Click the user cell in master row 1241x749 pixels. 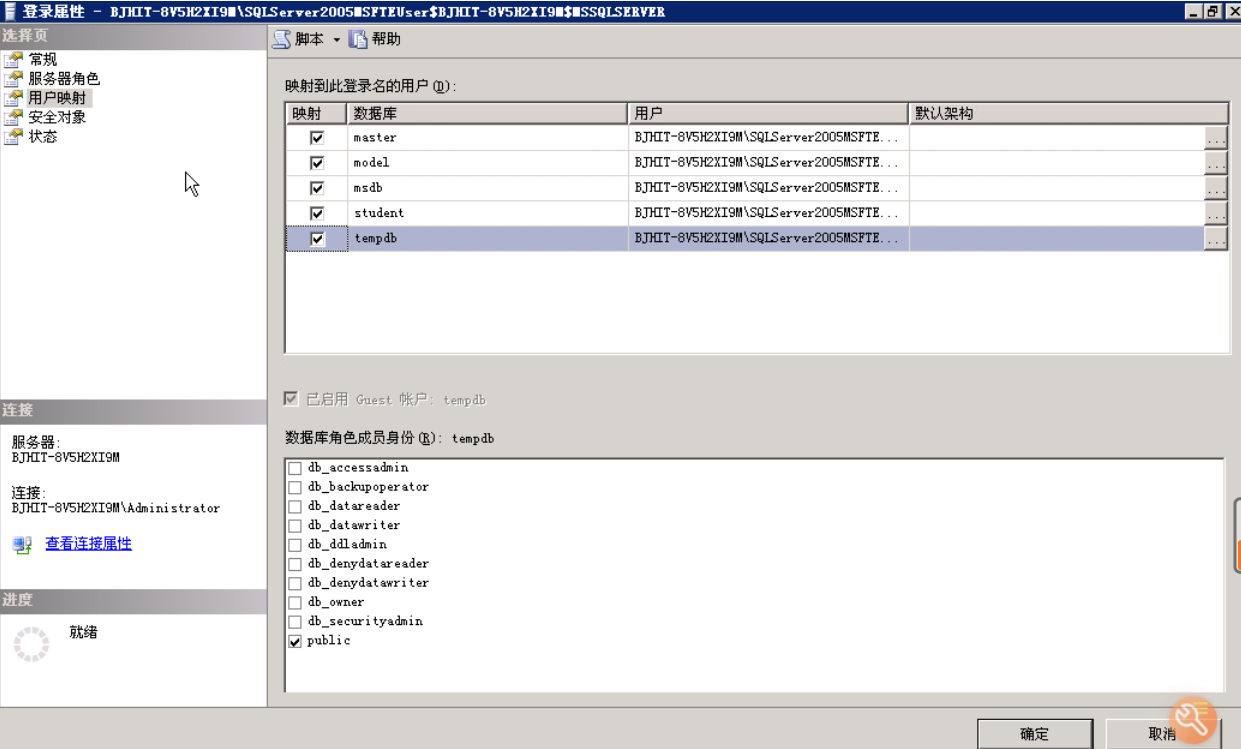pos(768,138)
